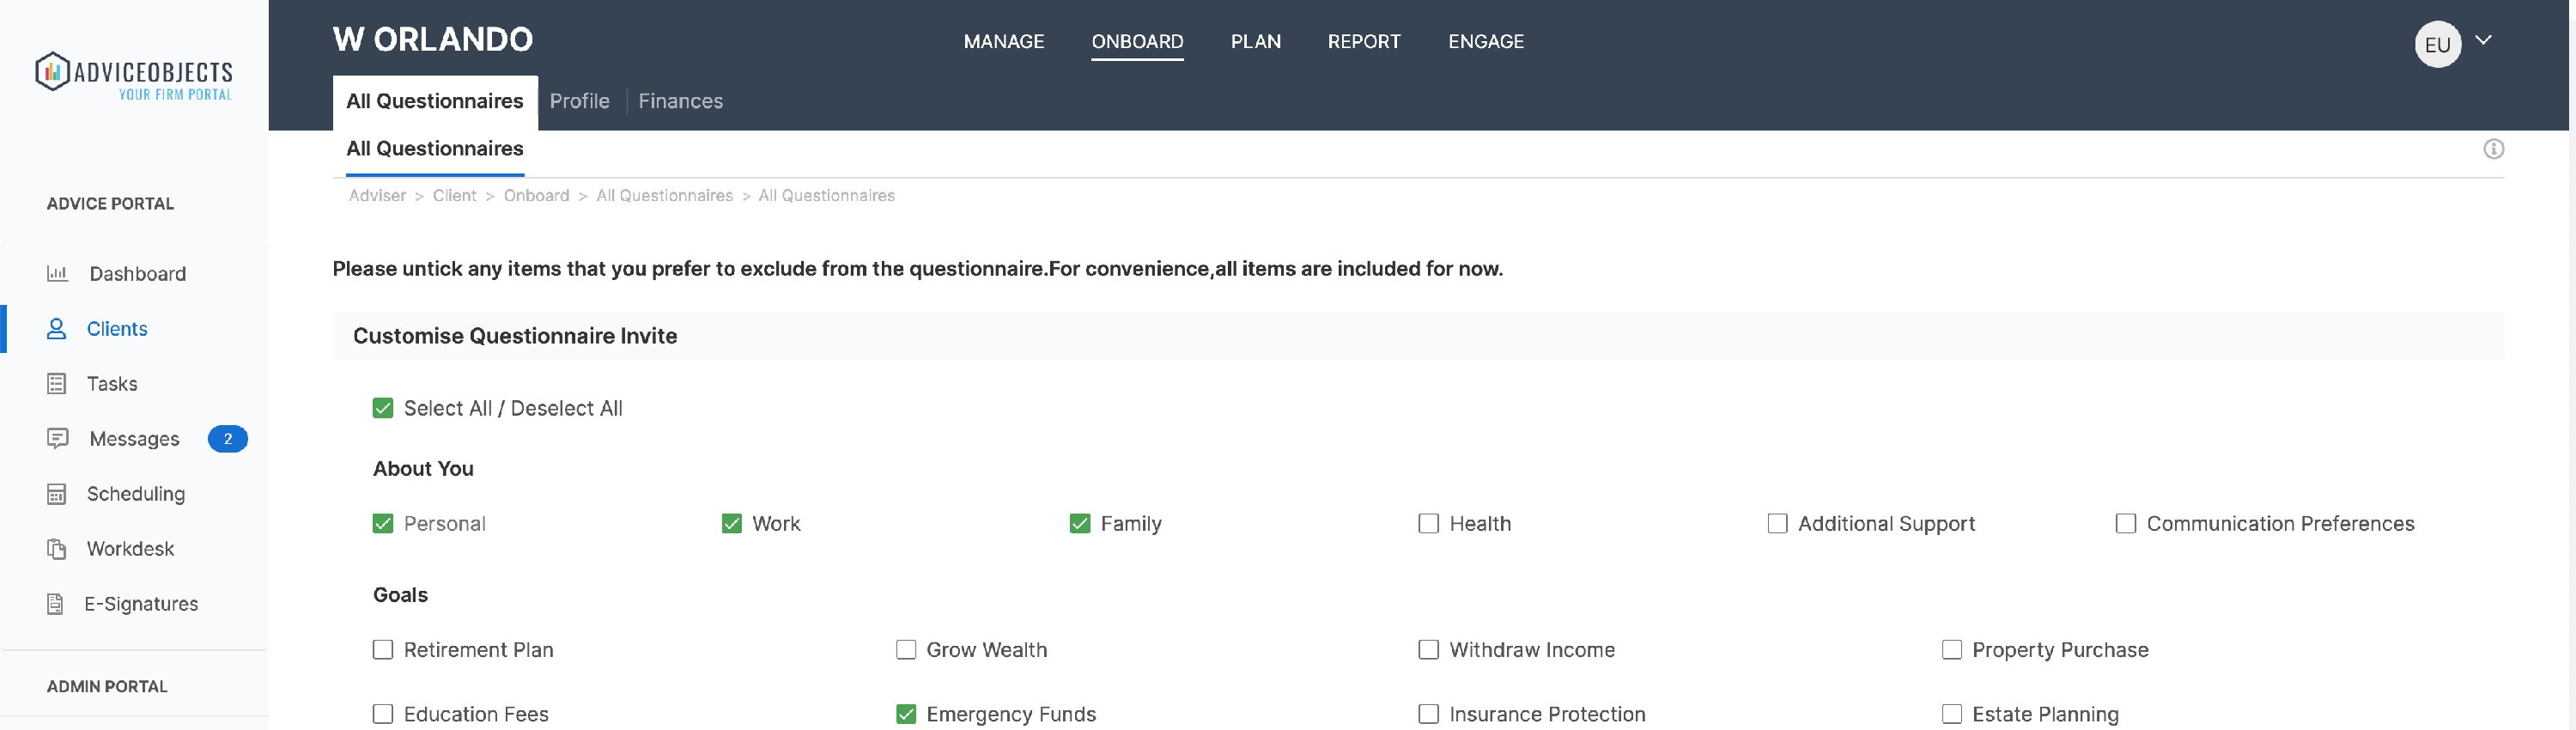Switch to the Finances tab
The height and width of the screenshot is (730, 2576).
click(x=680, y=101)
